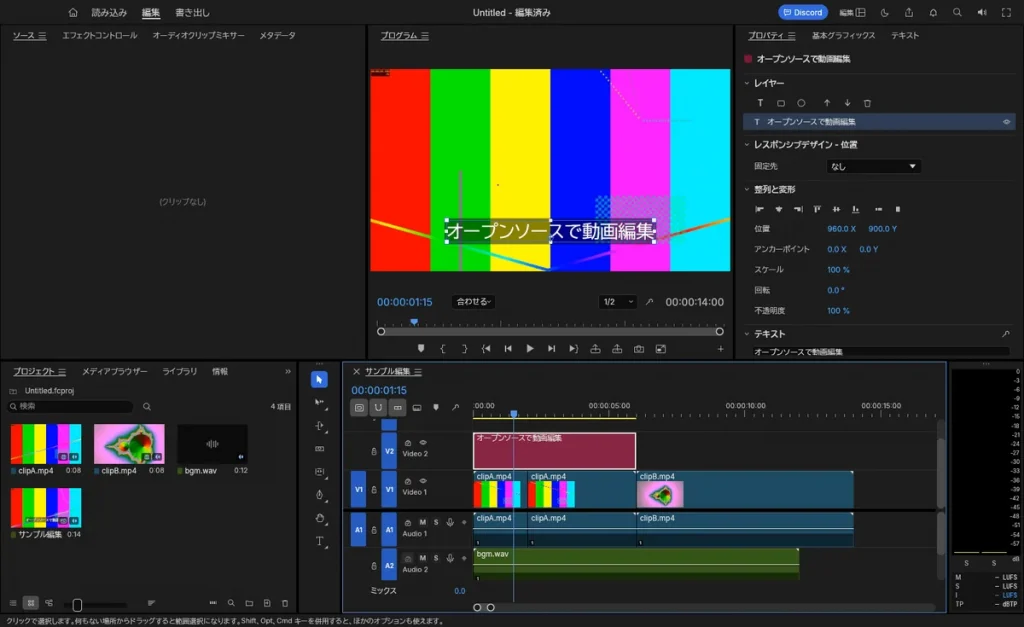Viewport: 1024px width, 627px height.
Task: Open the プログラム panel menu
Action: pos(424,36)
